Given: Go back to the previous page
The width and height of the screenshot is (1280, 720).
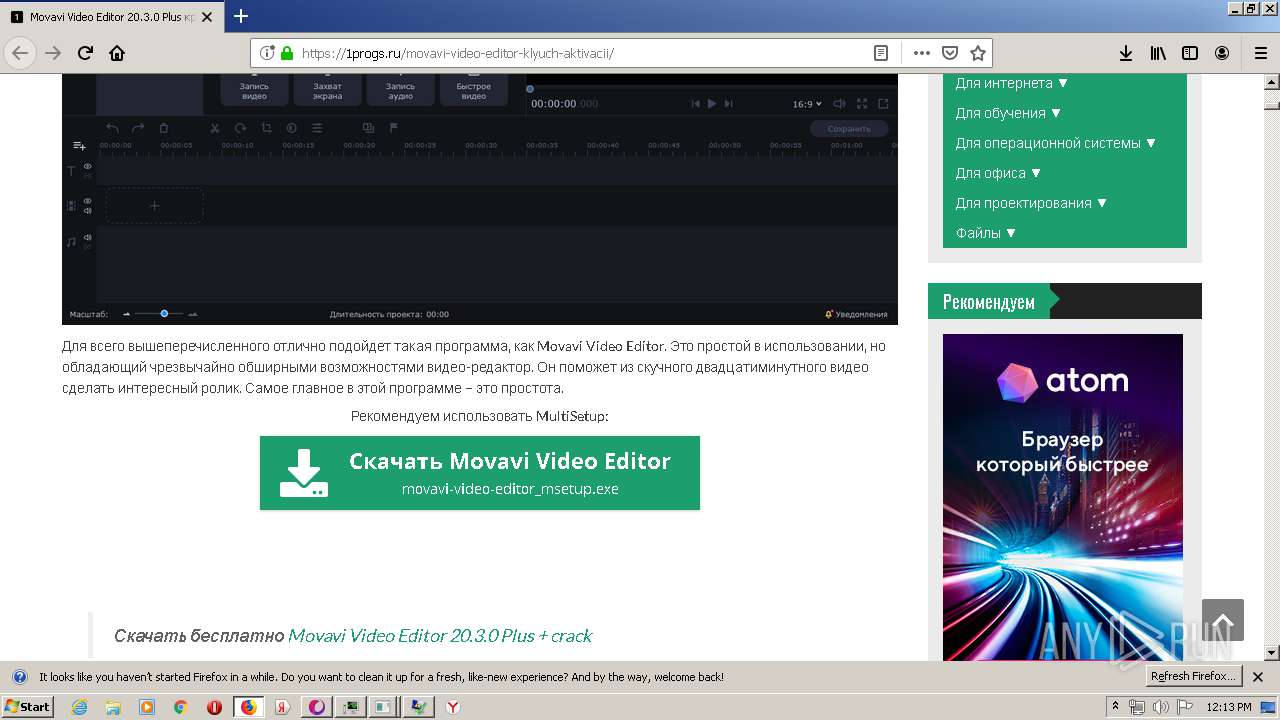Looking at the screenshot, I should coord(21,53).
